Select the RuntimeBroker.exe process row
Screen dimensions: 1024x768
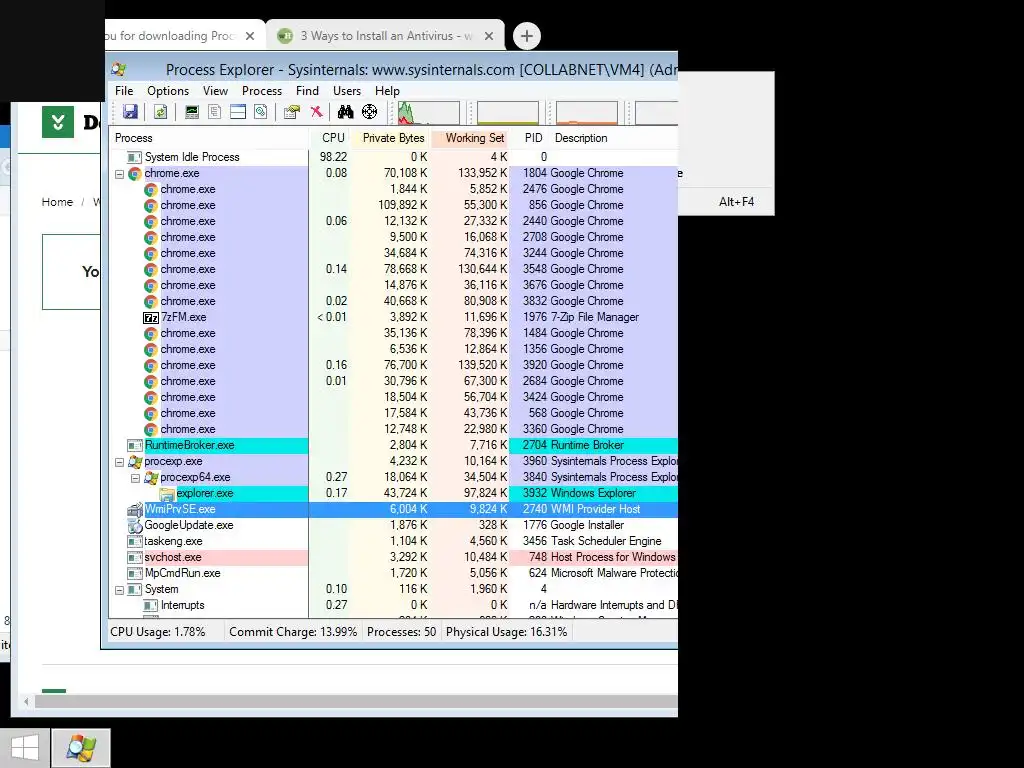click(394, 445)
